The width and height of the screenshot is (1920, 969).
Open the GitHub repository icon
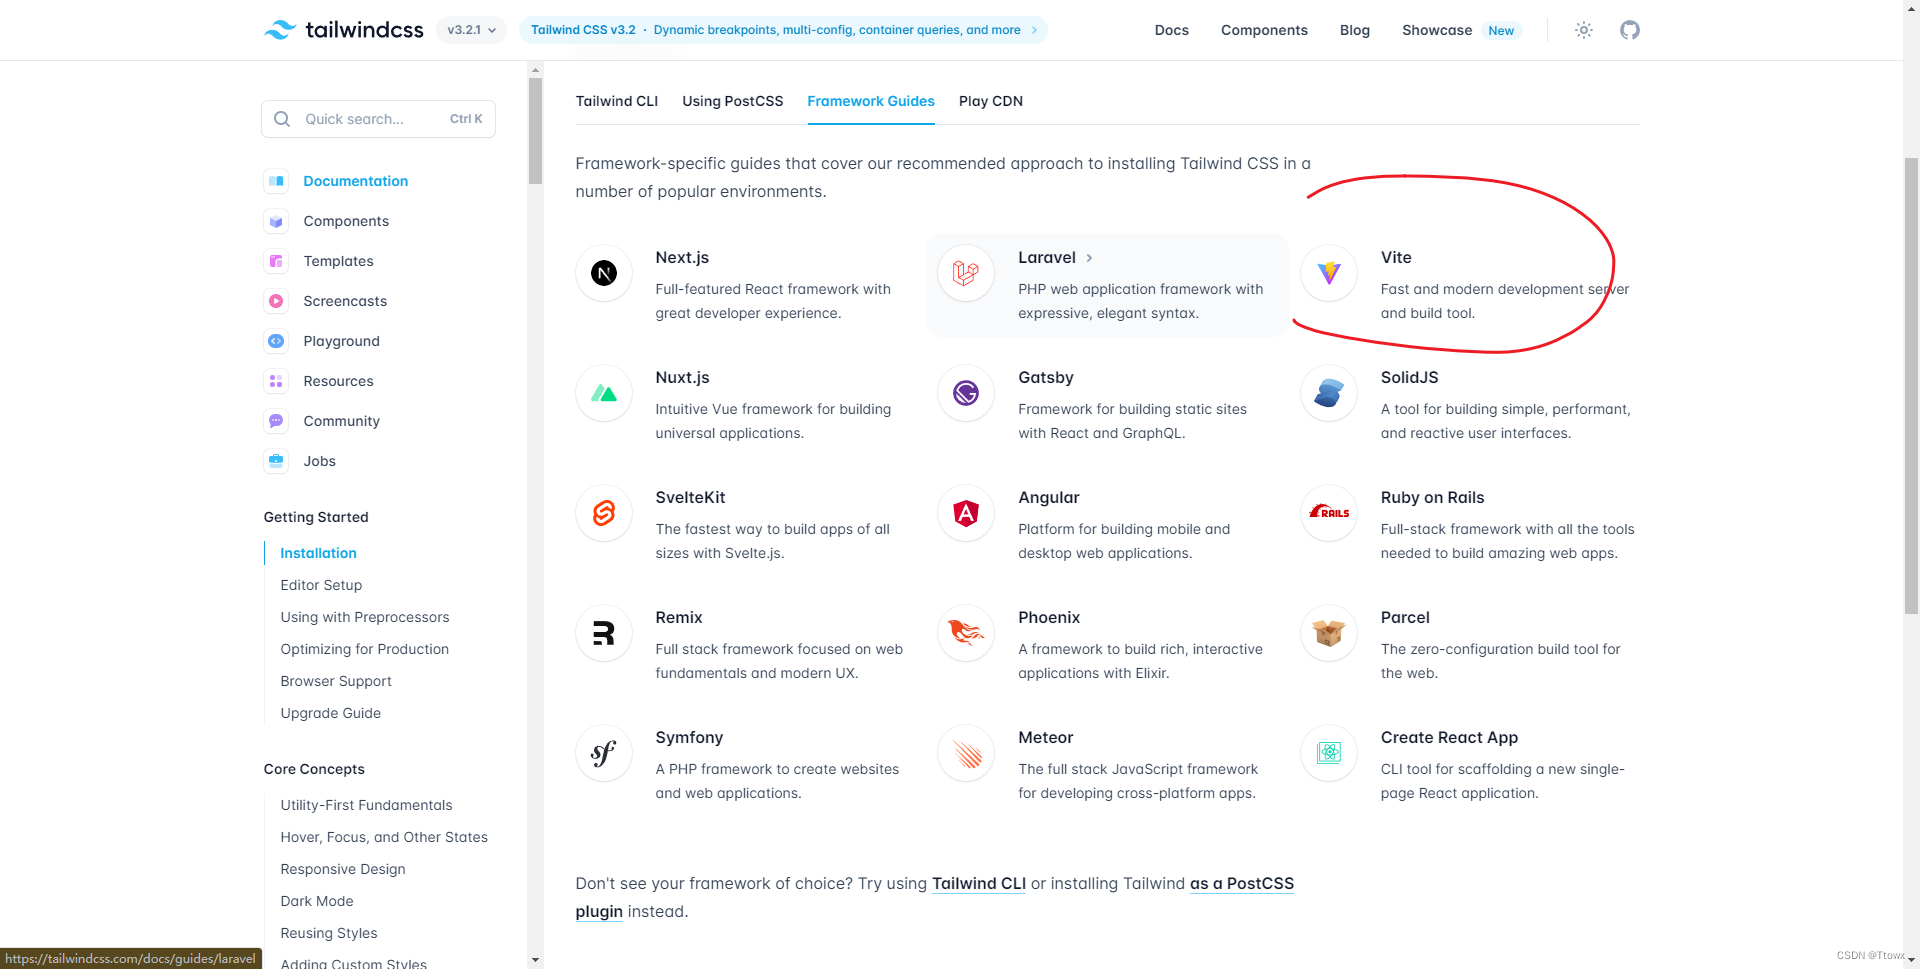(x=1630, y=30)
